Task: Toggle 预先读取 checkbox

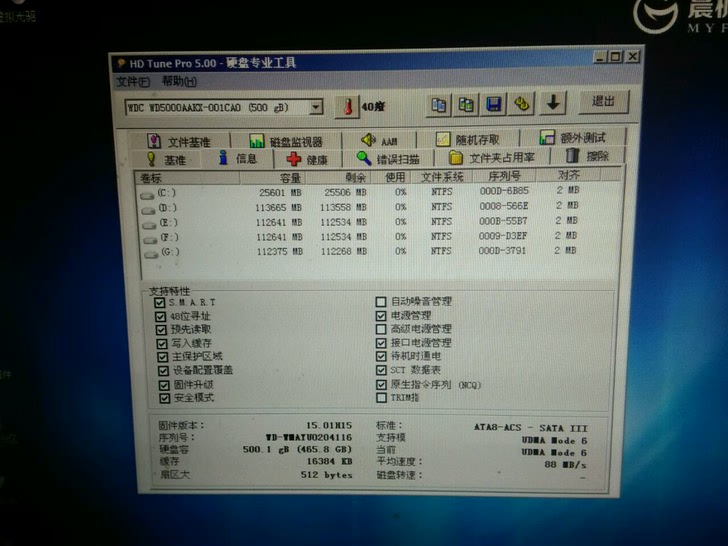Action: (x=161, y=330)
